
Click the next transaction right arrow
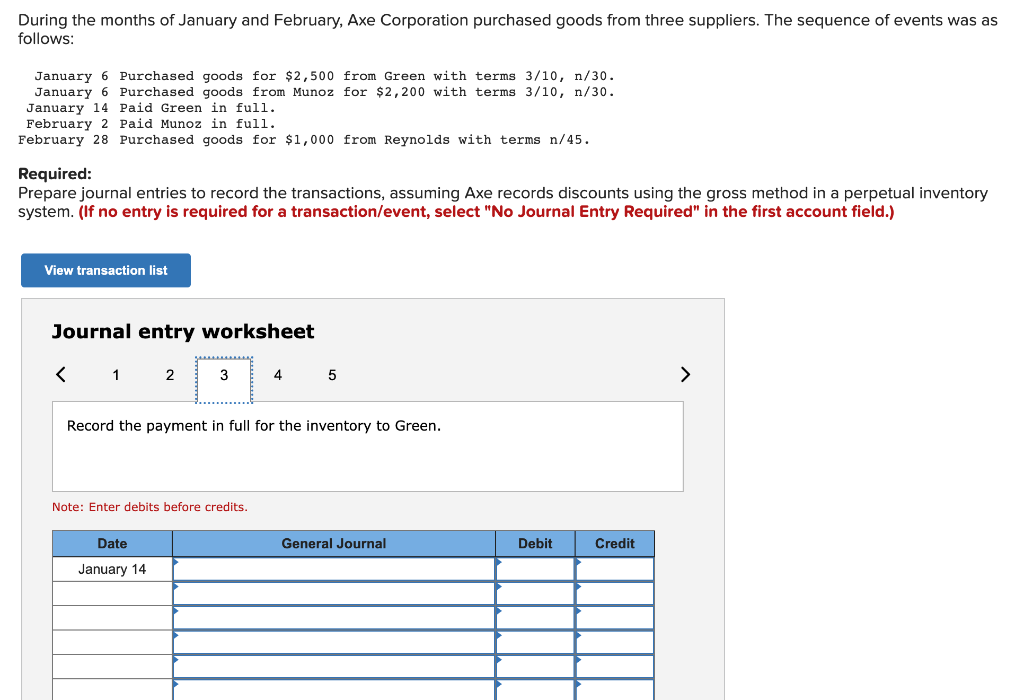pyautogui.click(x=685, y=374)
